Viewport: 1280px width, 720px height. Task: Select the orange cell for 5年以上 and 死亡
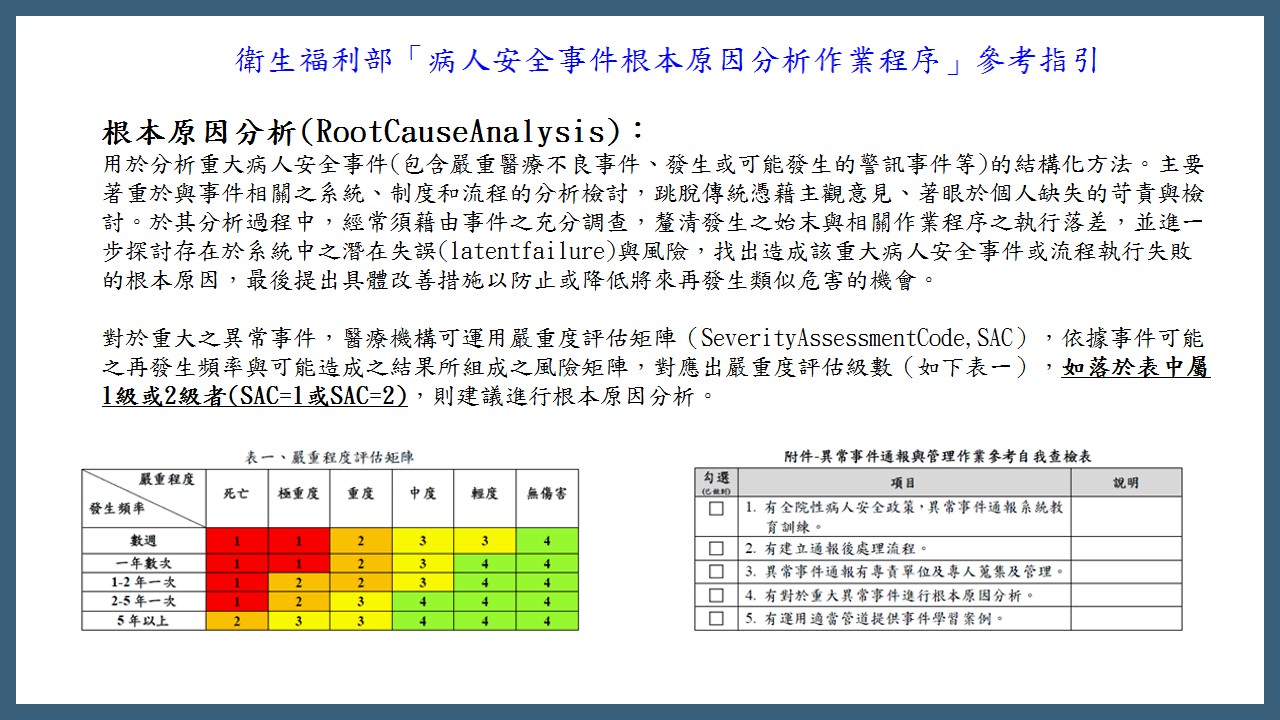coord(237,621)
